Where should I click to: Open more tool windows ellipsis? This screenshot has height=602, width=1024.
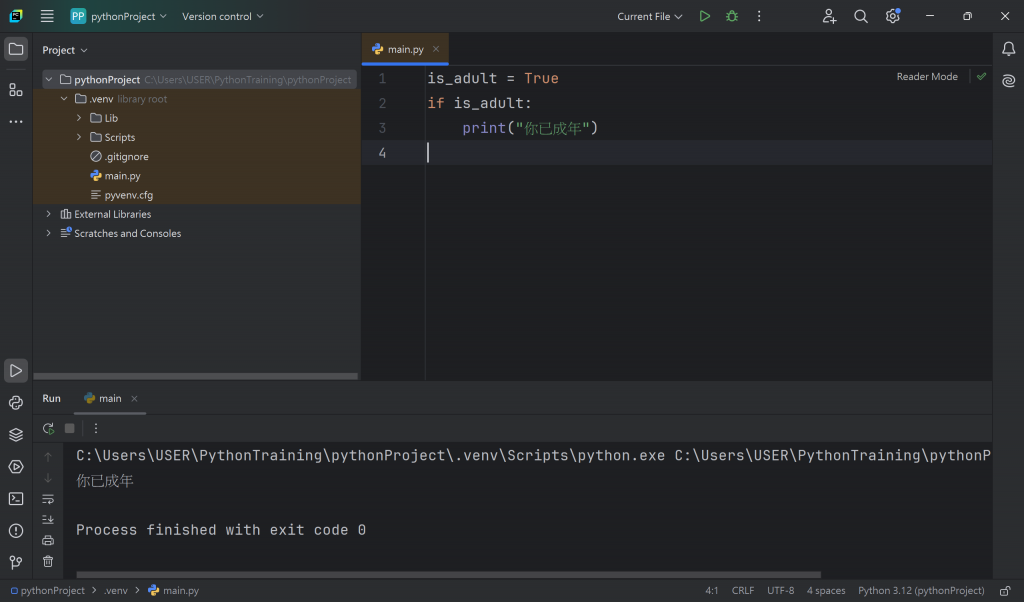tap(16, 121)
